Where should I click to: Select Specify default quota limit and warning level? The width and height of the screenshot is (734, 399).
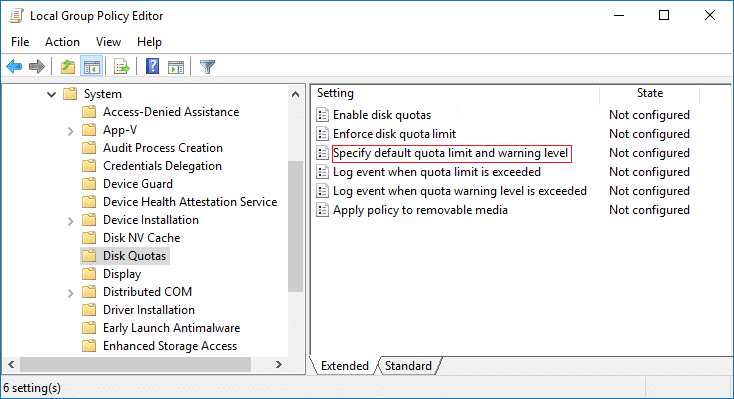point(450,153)
